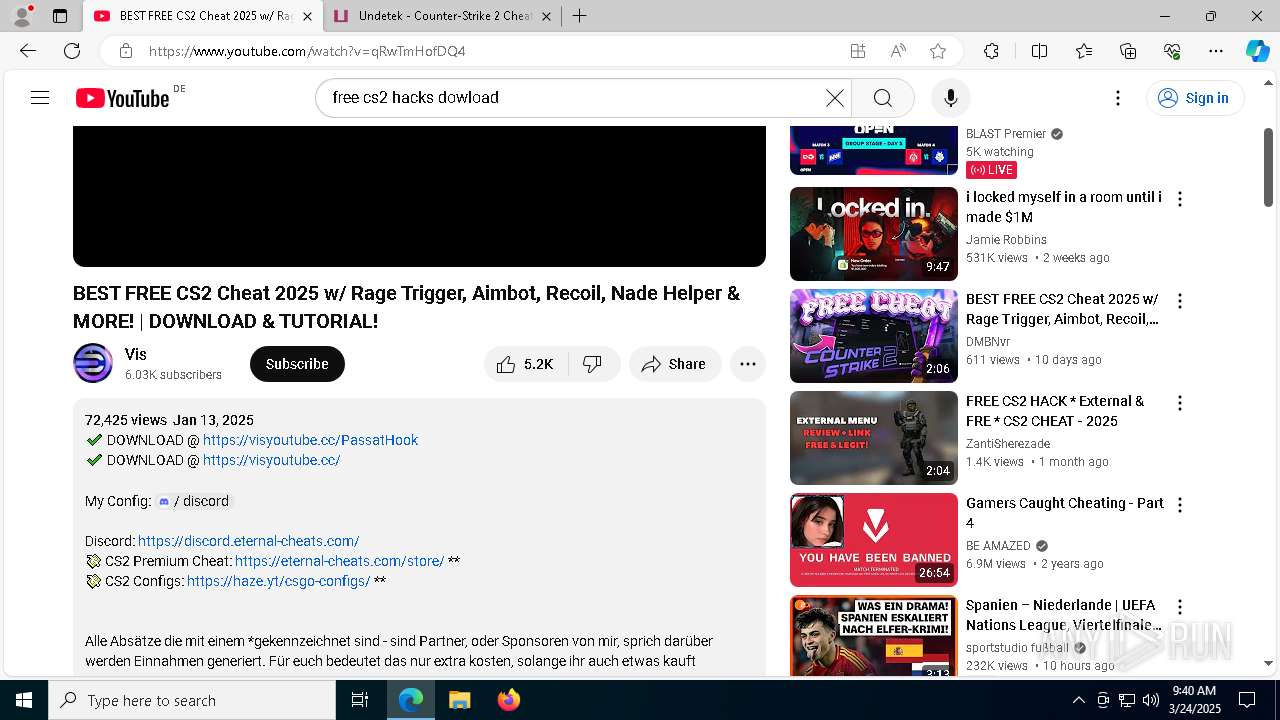This screenshot has width=1280, height=720.
Task: Close the Undetek browser tab
Action: tap(546, 16)
